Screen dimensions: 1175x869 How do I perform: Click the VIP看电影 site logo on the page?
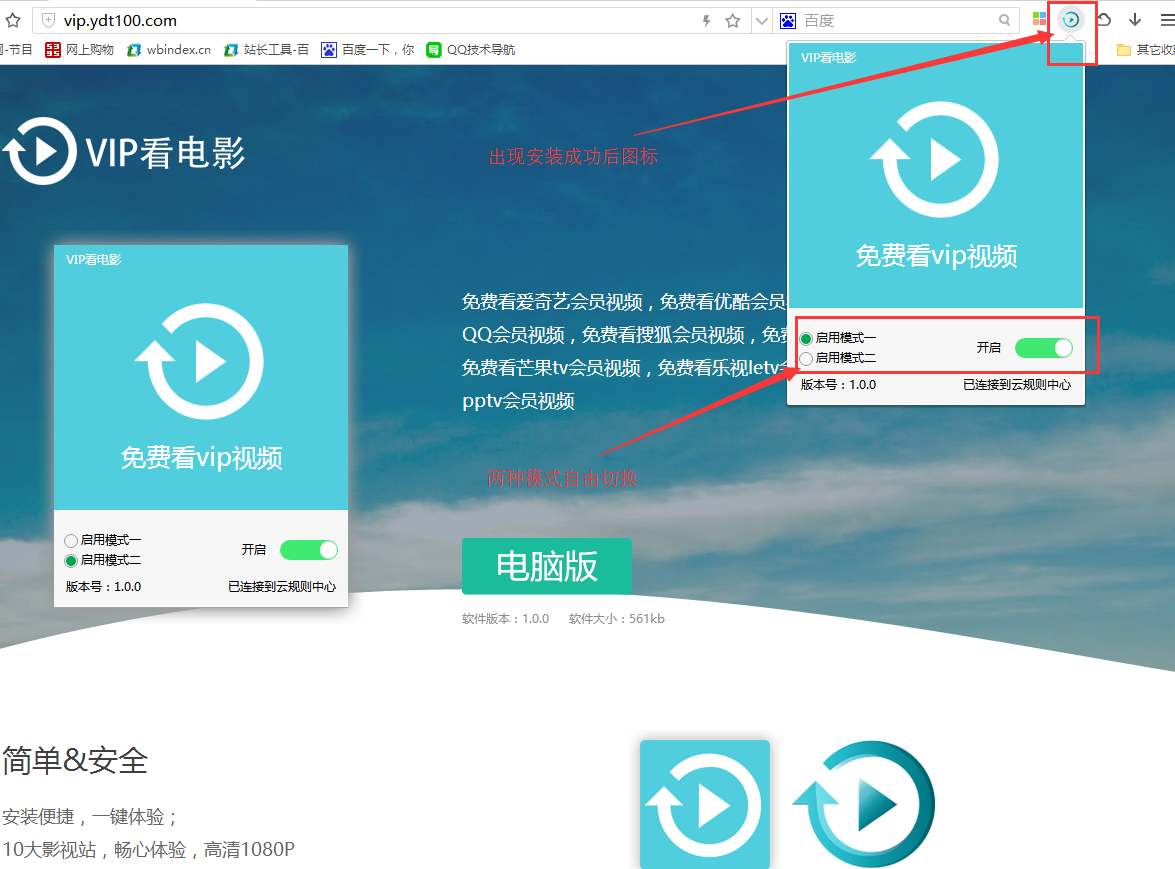coord(123,151)
